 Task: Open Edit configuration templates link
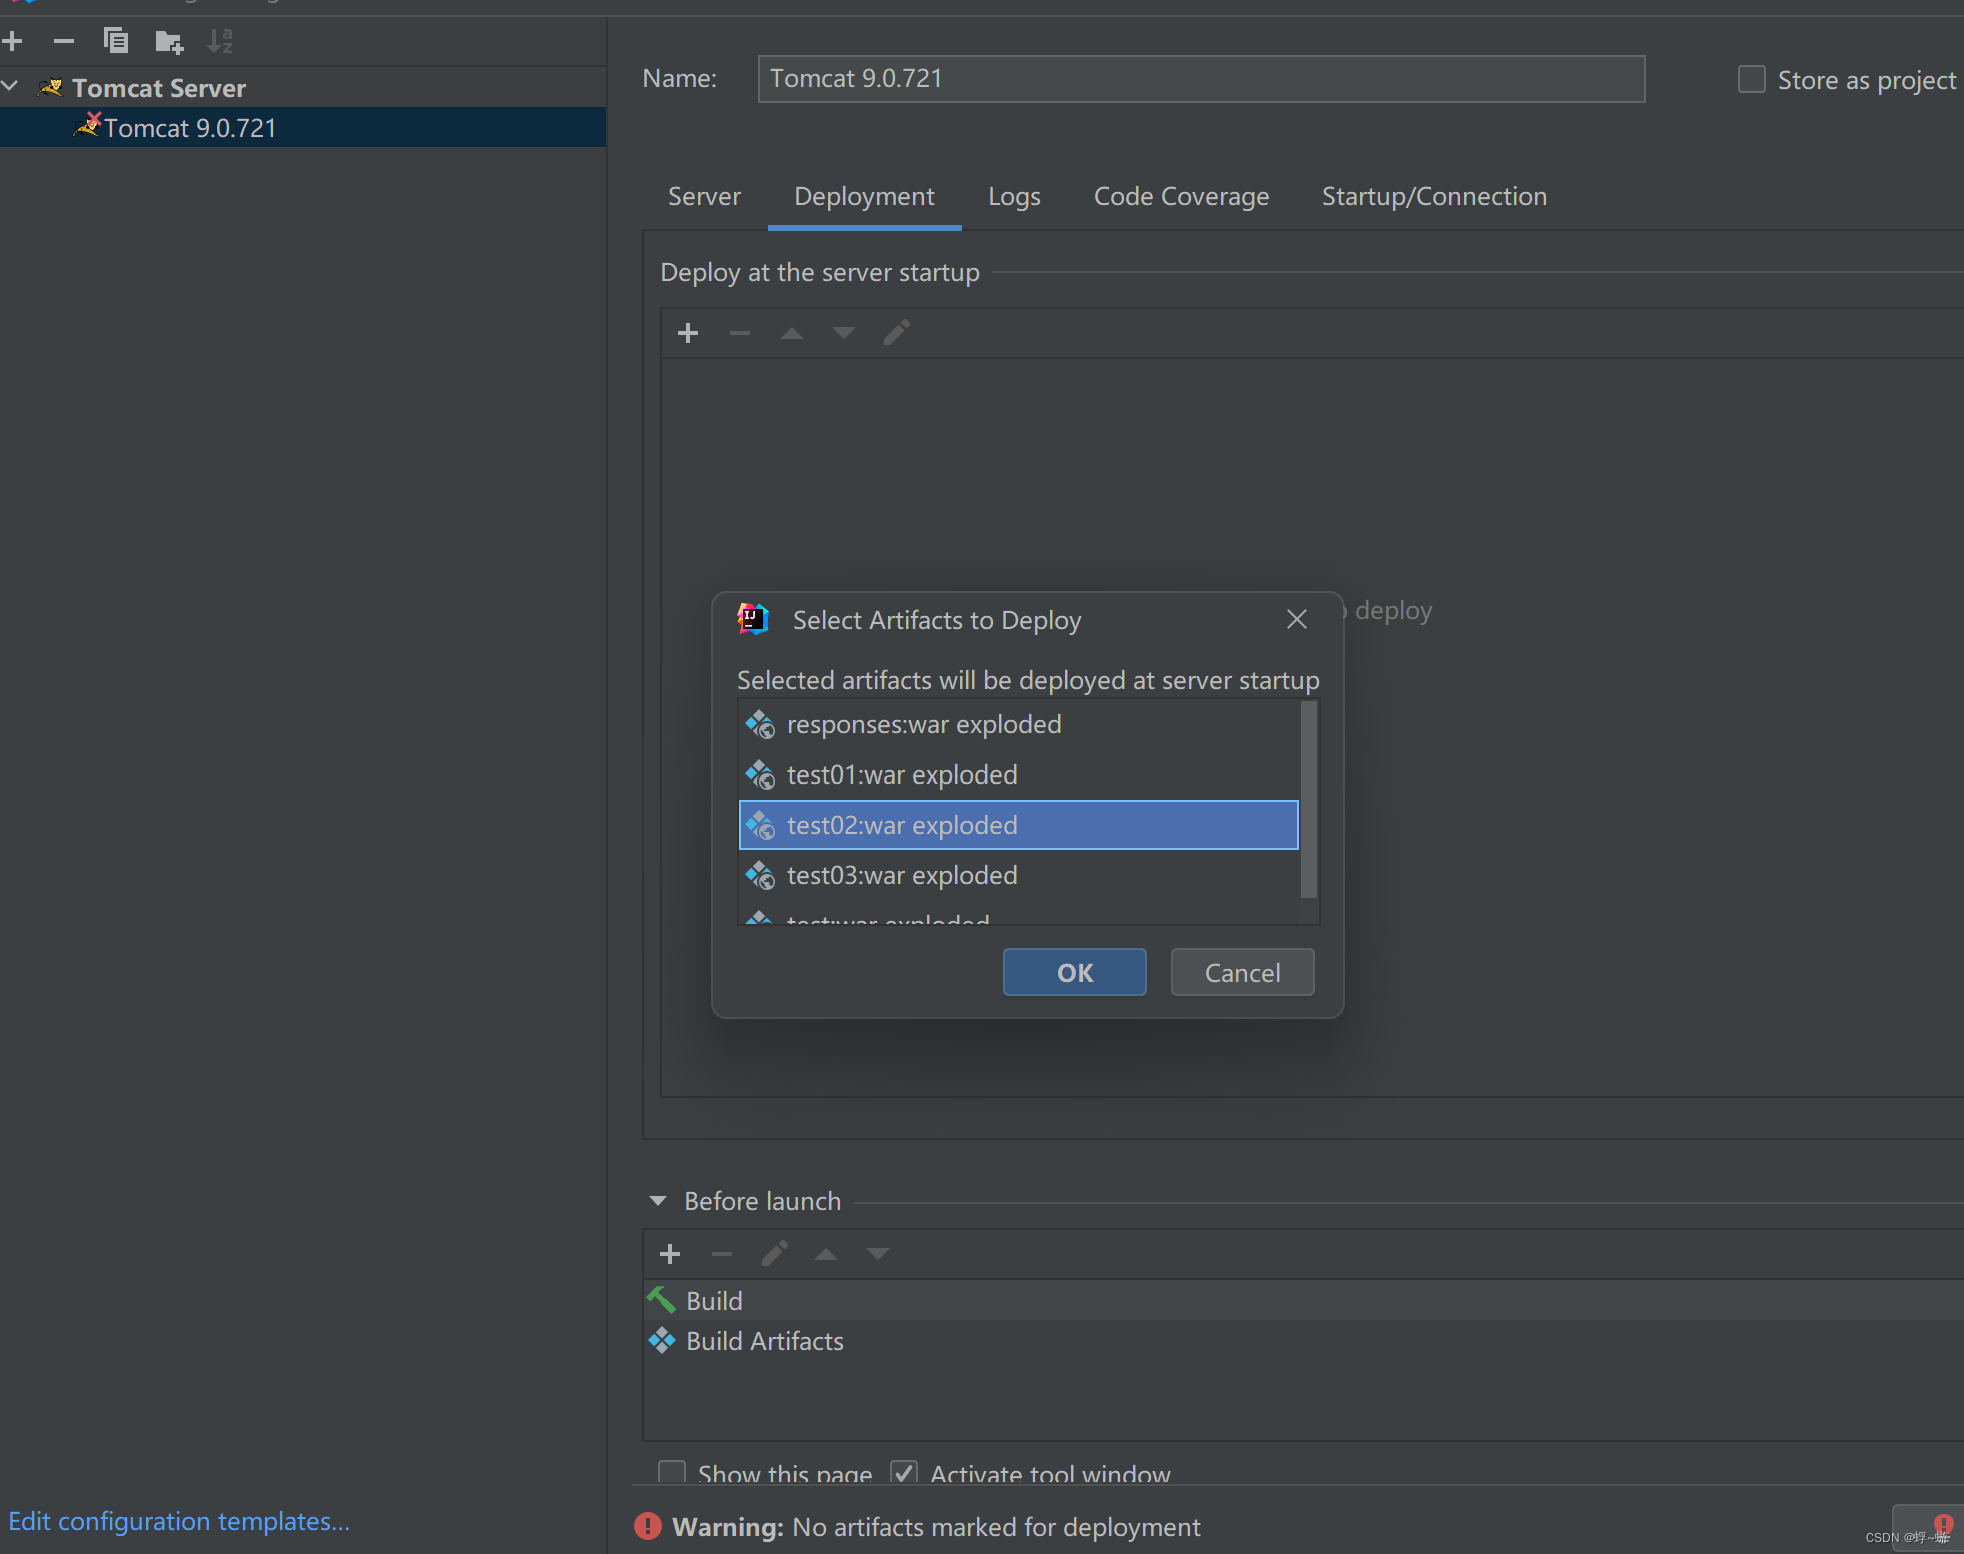(179, 1521)
